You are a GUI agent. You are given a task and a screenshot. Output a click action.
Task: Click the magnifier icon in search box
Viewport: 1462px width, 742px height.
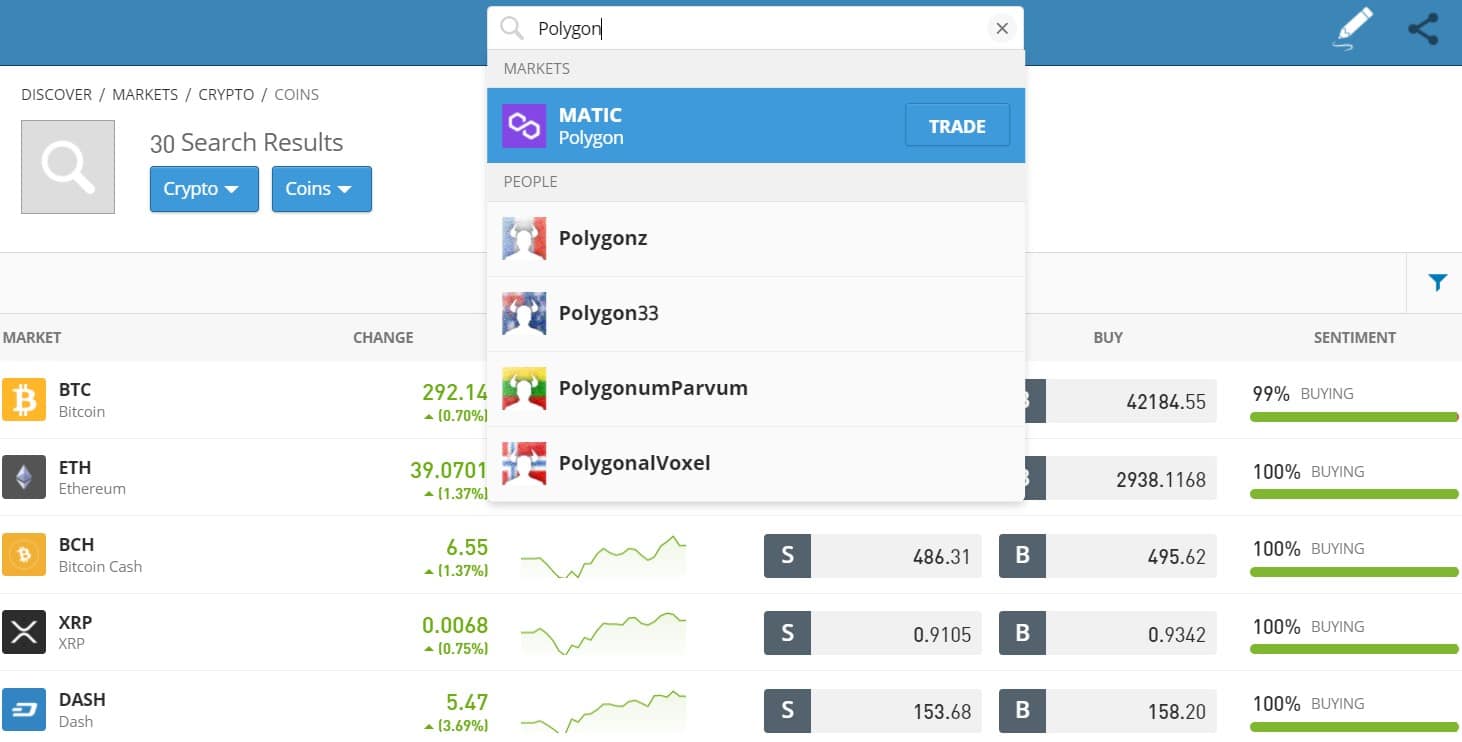[x=512, y=28]
